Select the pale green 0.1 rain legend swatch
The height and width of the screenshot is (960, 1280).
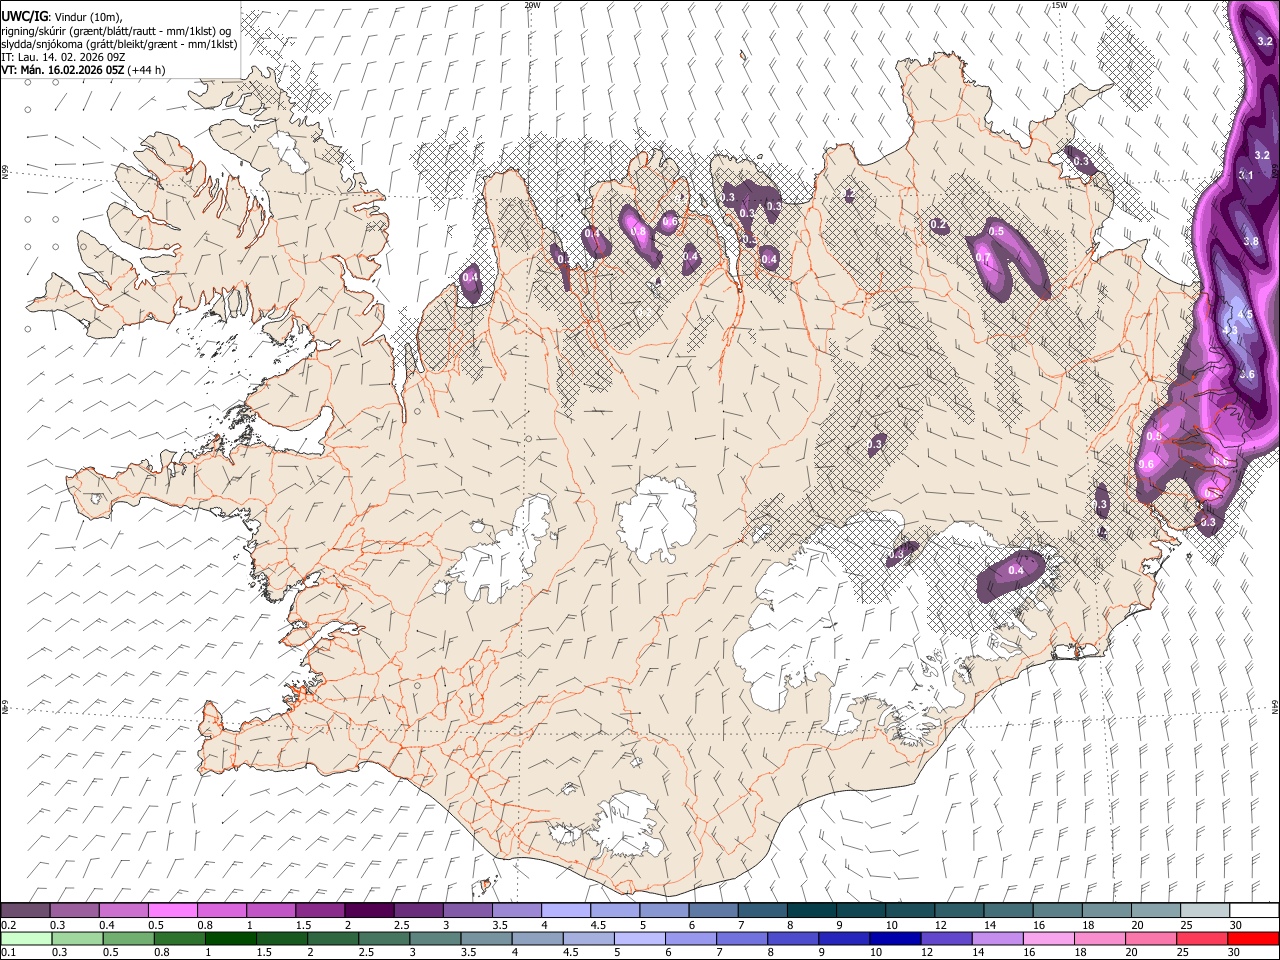[x=26, y=938]
